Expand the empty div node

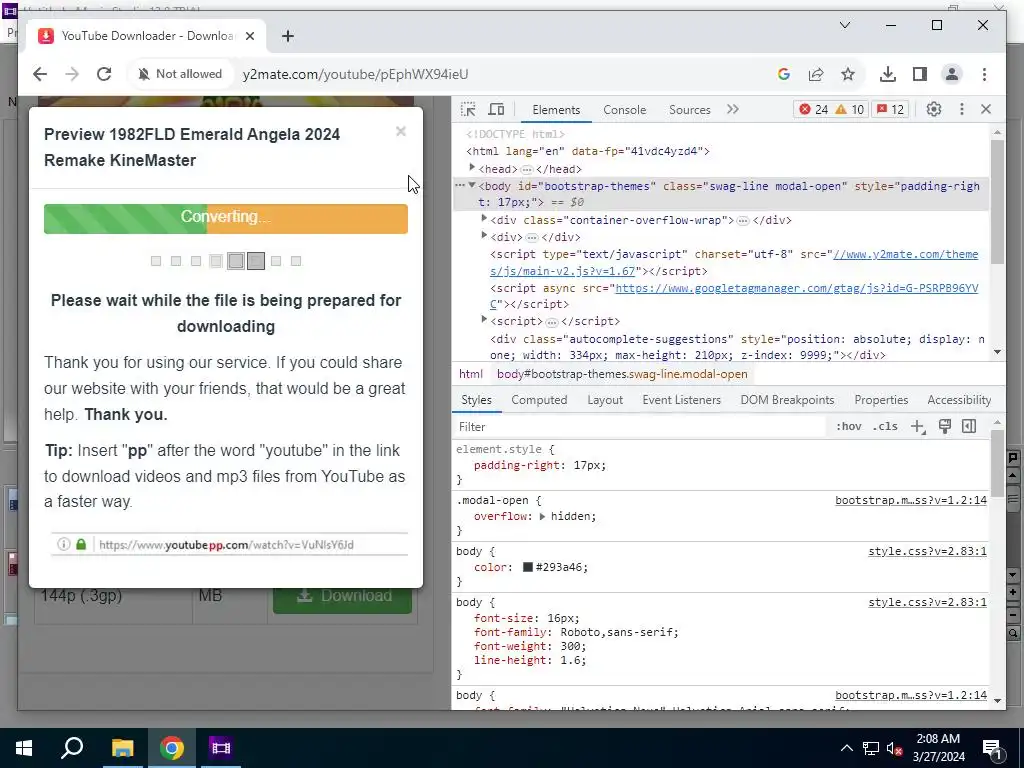tap(484, 236)
